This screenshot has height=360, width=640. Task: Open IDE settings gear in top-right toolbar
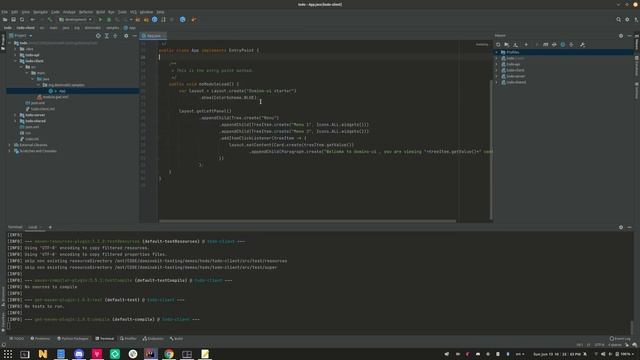click(x=627, y=20)
